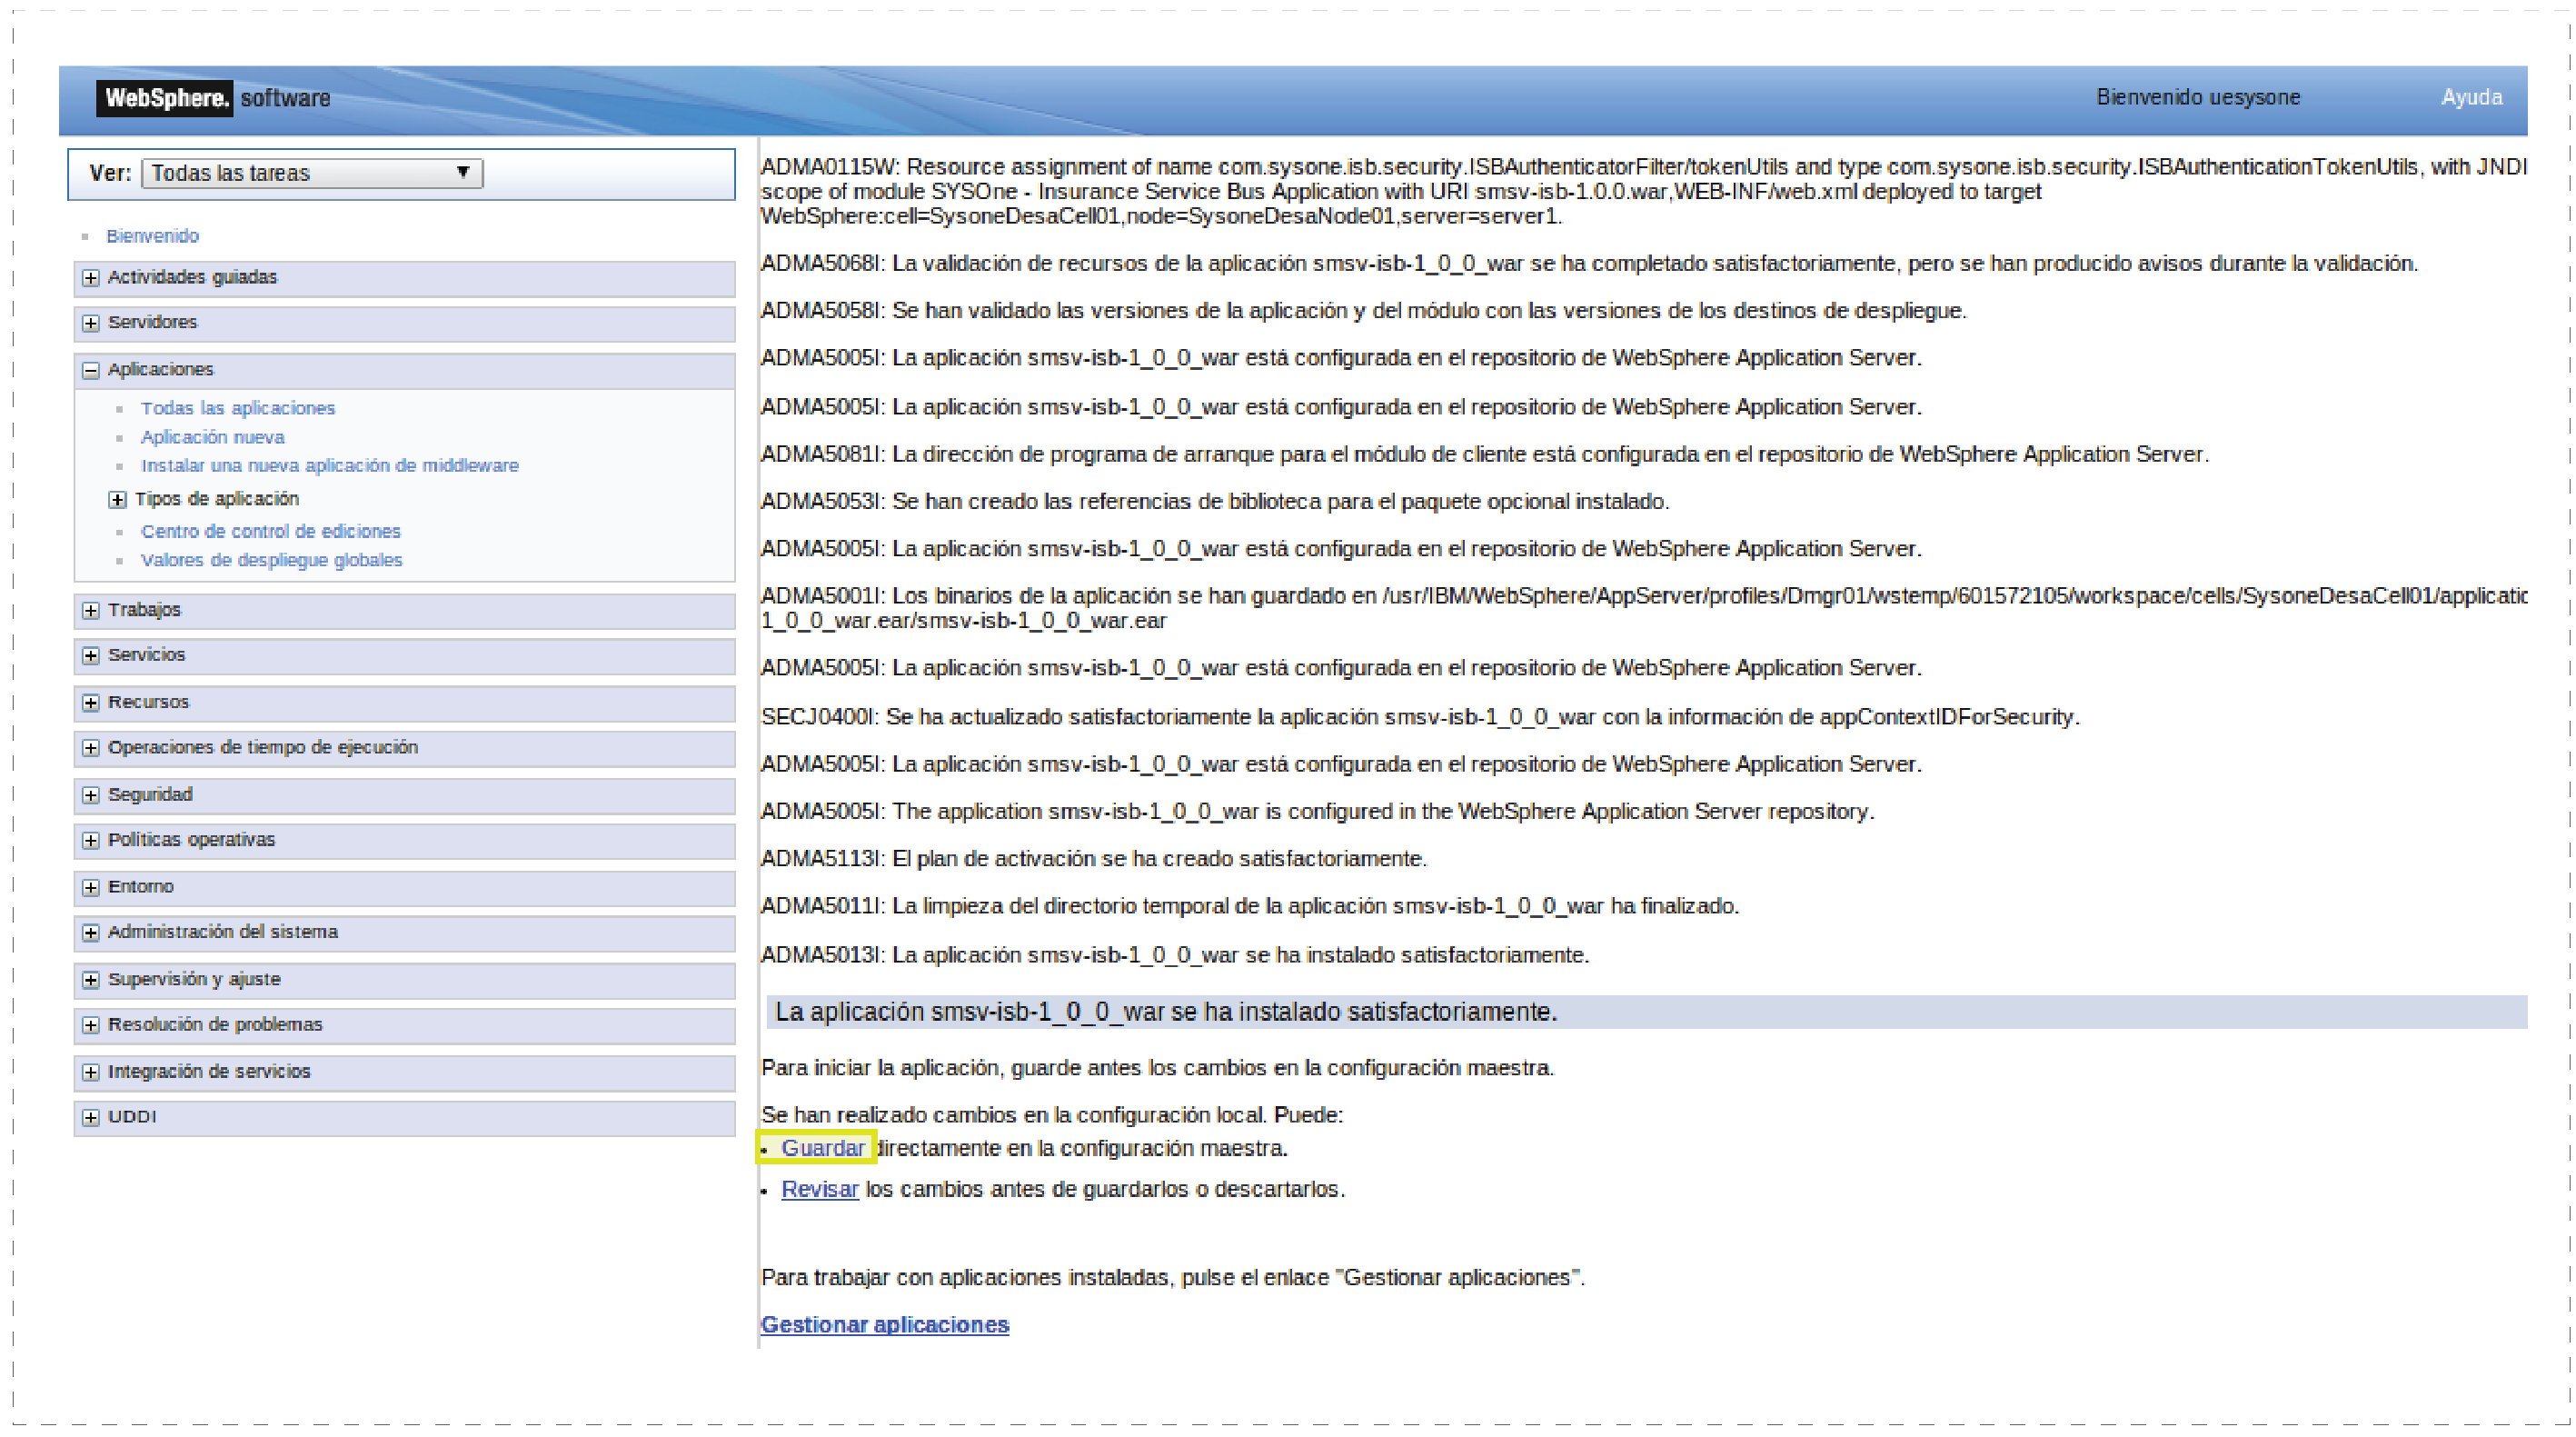Expand the Servidores plus icon
Screen dimensions: 2576x1437
[91, 323]
